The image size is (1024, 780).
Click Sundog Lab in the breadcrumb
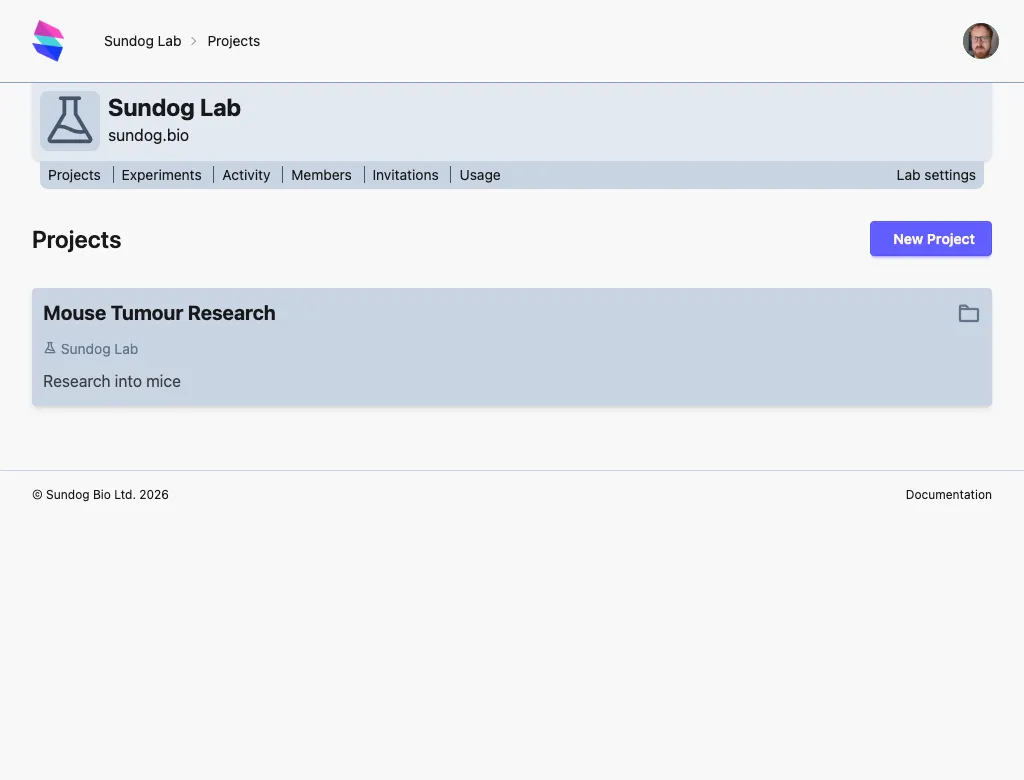[142, 41]
